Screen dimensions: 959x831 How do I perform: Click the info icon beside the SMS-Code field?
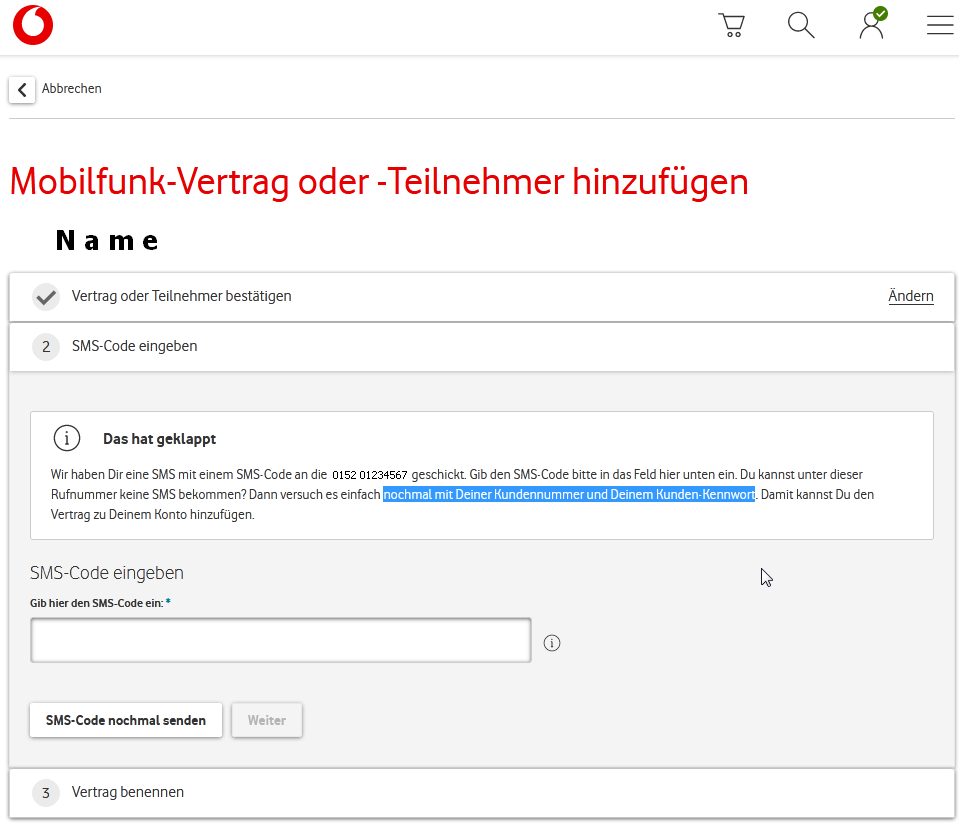click(551, 643)
